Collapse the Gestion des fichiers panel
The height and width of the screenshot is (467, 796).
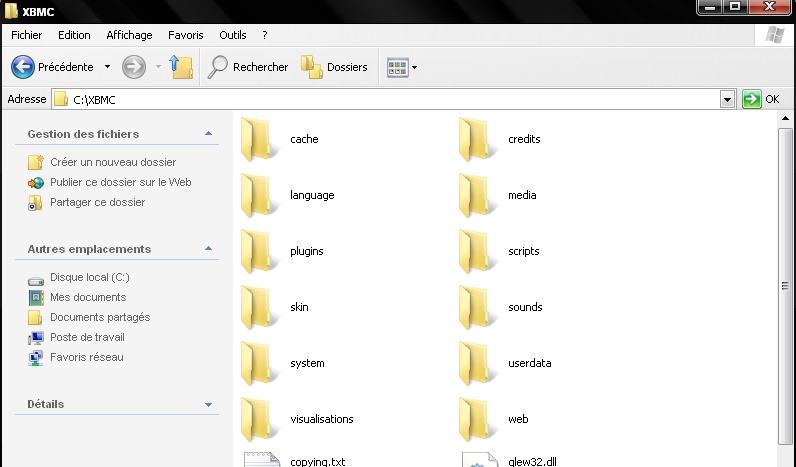tap(208, 134)
